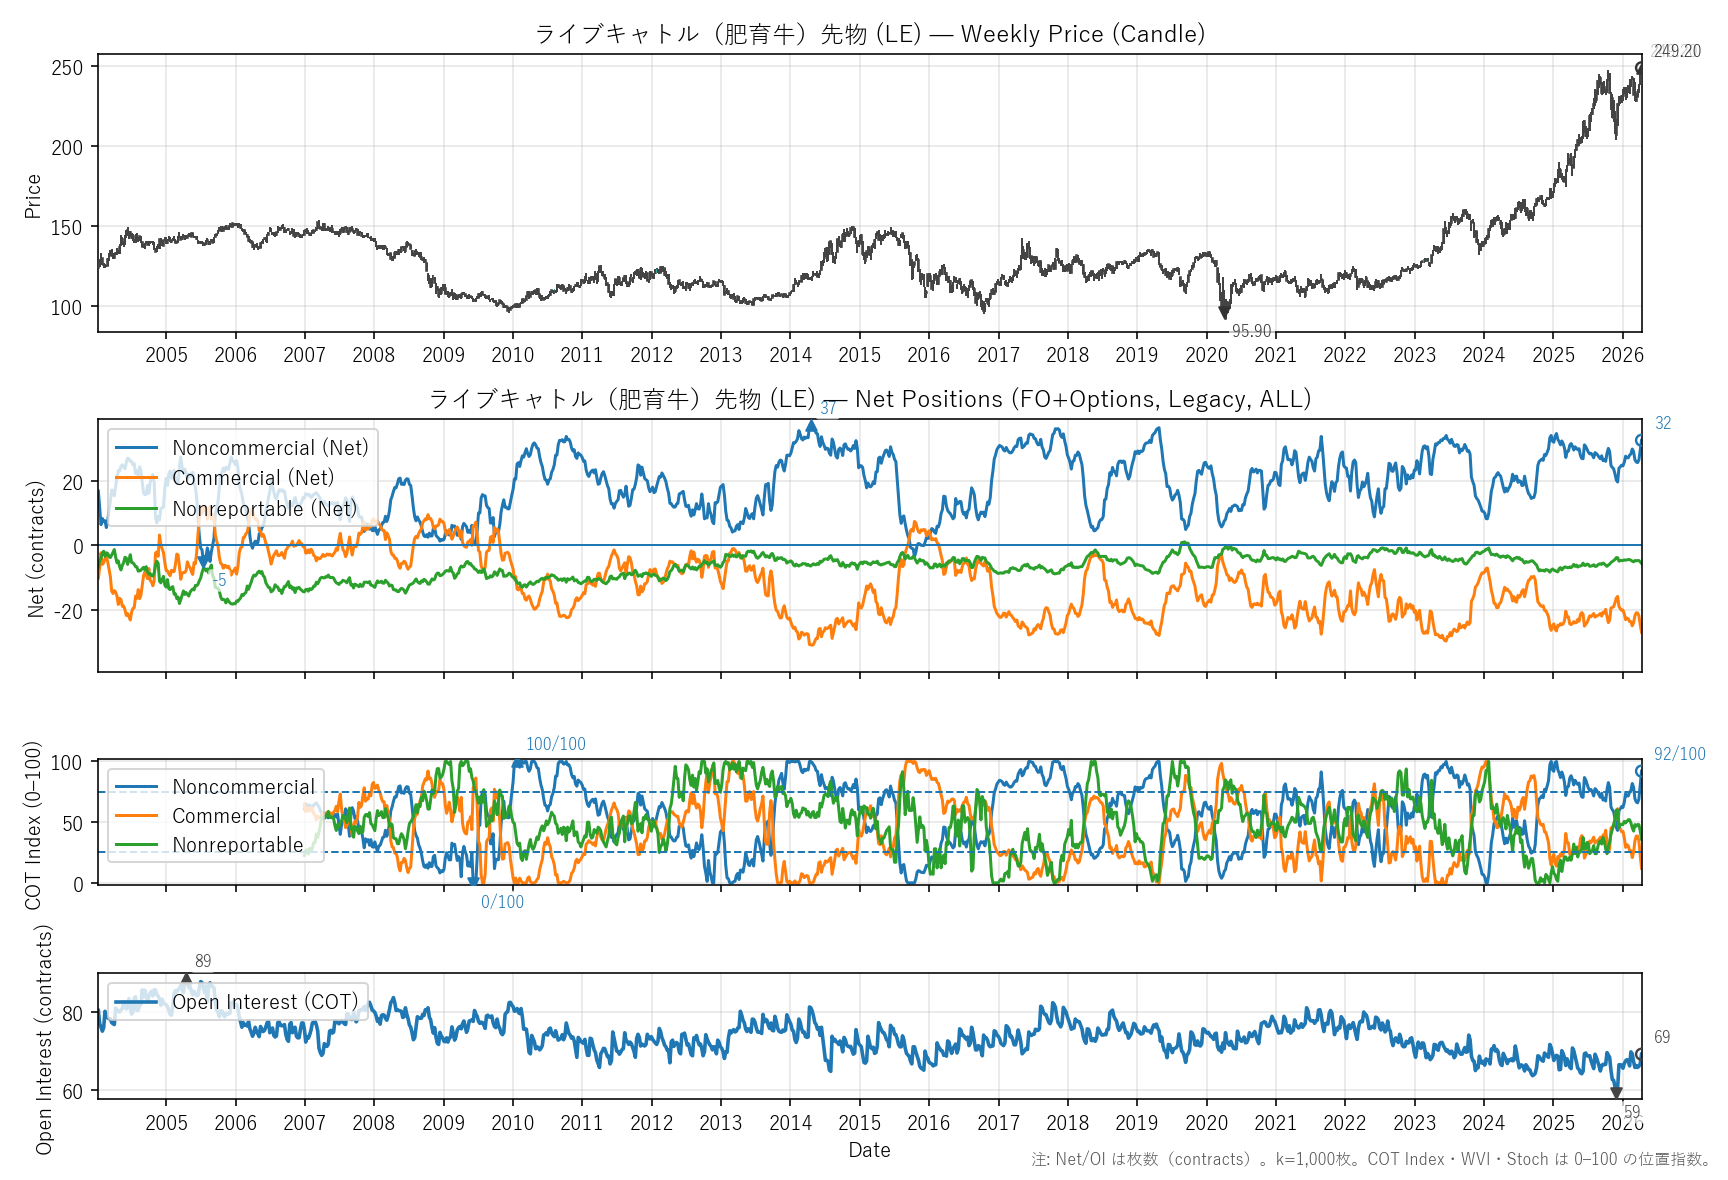The height and width of the screenshot is (1180, 1728).
Task: Toggle Nonreportable (Net) legend entry
Action: (x=264, y=509)
